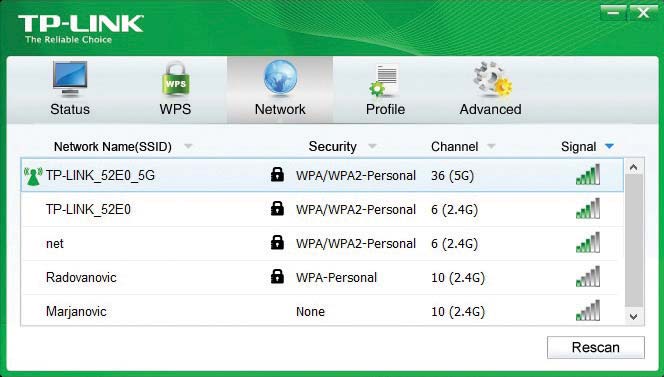
Task: Select the TP-LINK_52E0_5G network
Action: coord(322,175)
